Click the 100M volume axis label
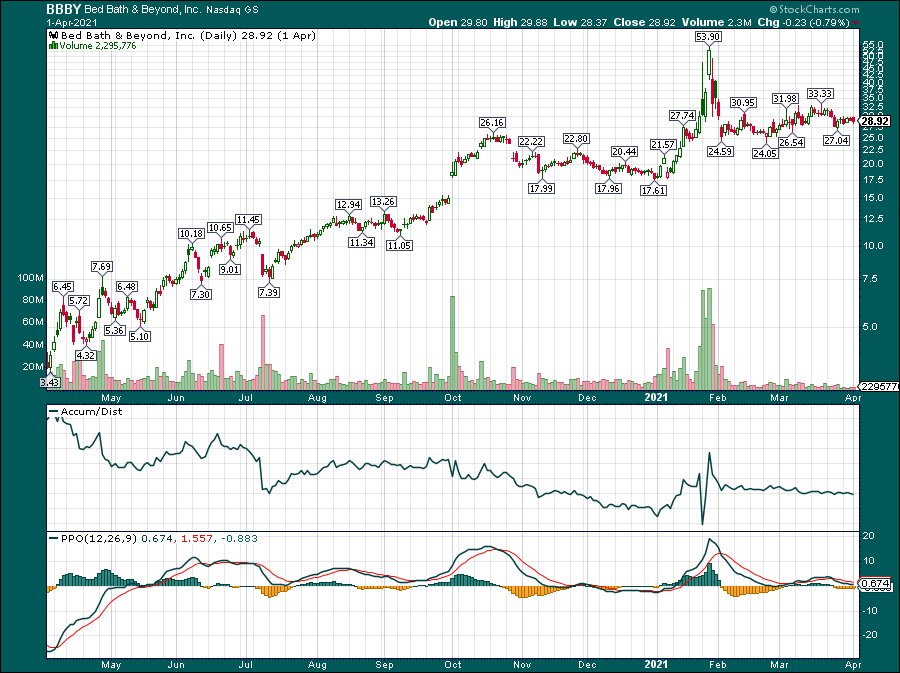900x673 pixels. pos(31,278)
